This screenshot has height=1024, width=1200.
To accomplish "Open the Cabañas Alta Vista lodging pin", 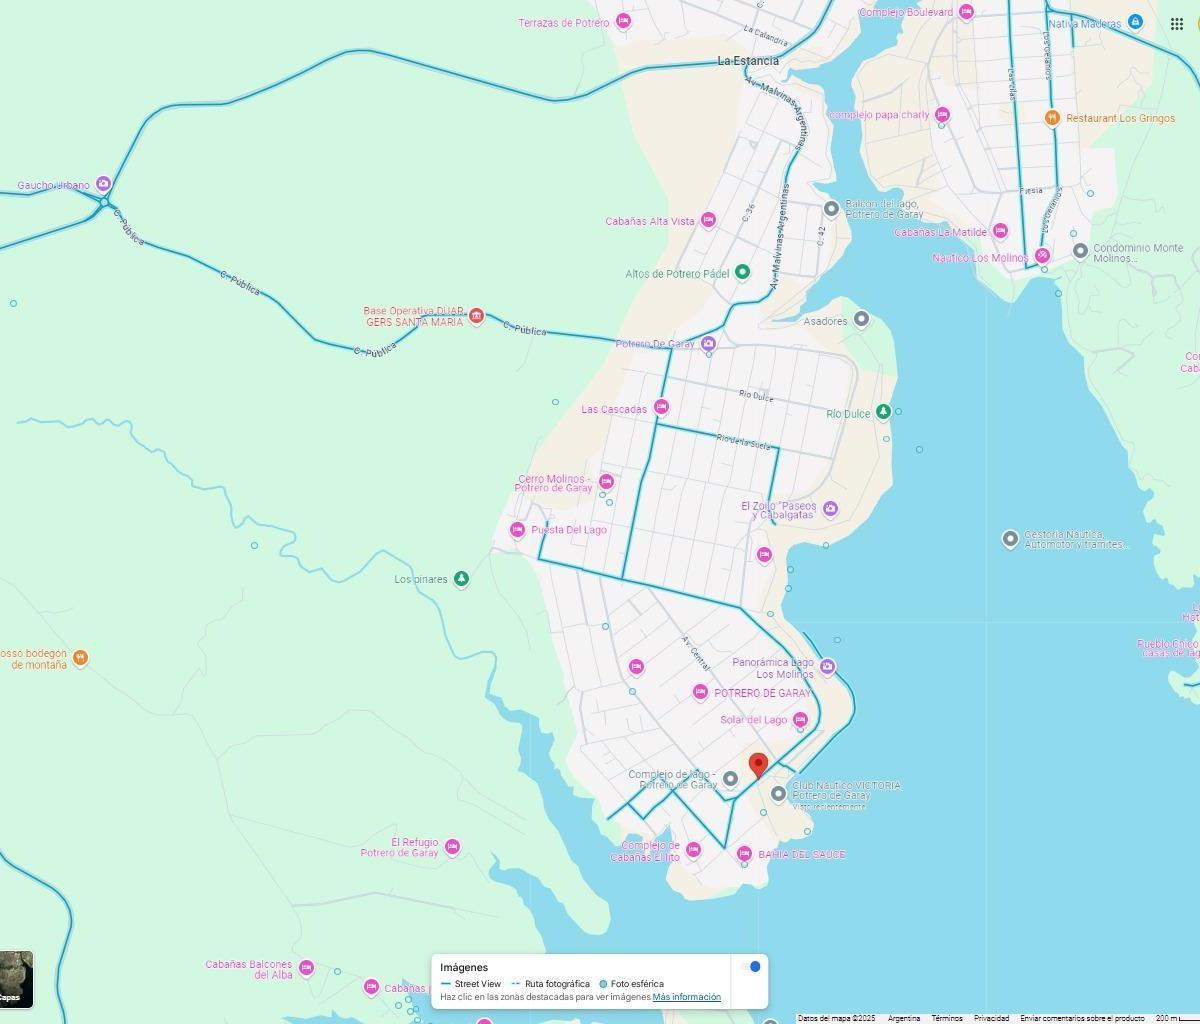I will point(708,220).
